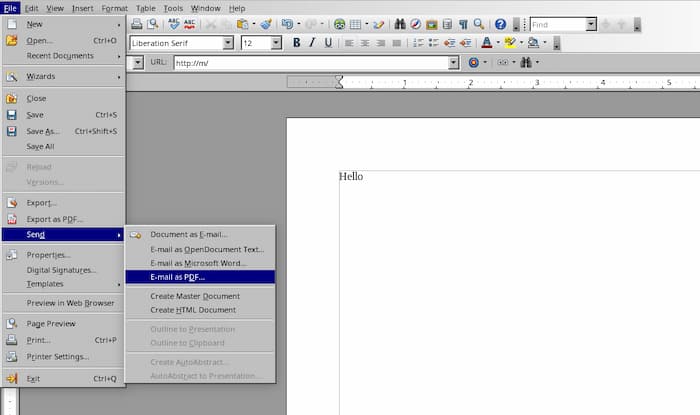Click the Font Color swatch button

click(x=486, y=43)
